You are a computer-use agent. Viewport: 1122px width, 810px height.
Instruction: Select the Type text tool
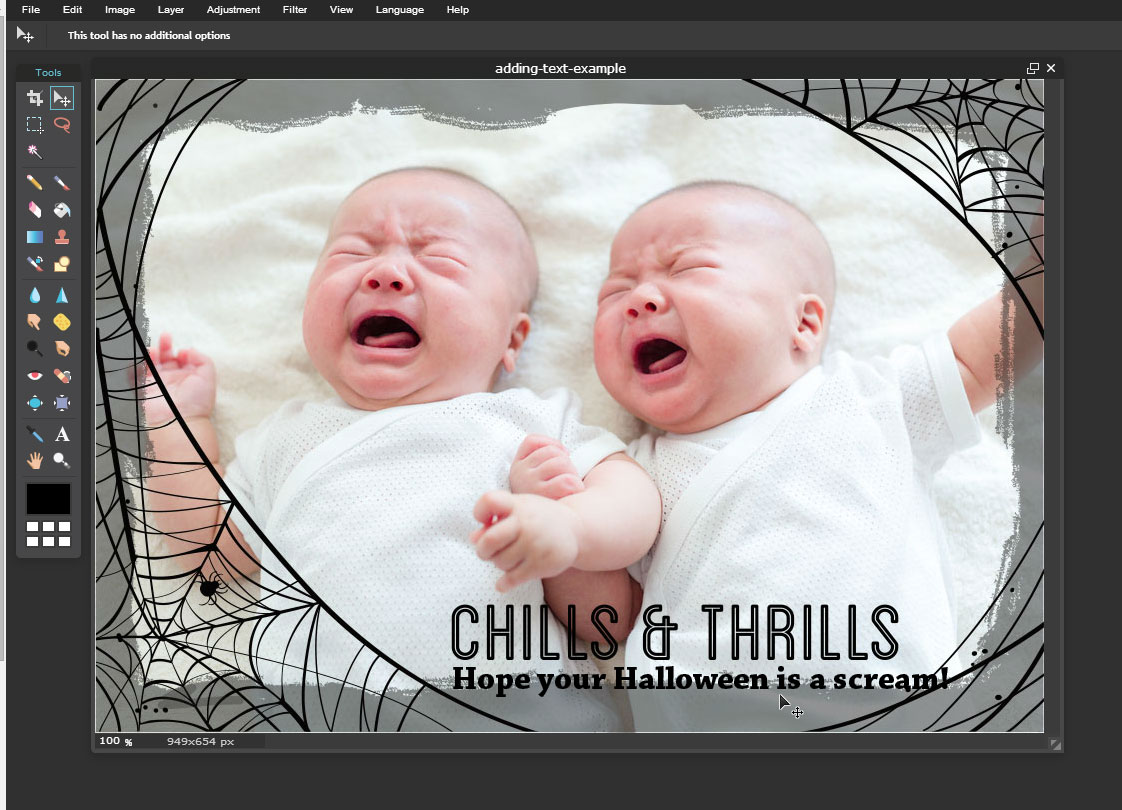click(62, 434)
